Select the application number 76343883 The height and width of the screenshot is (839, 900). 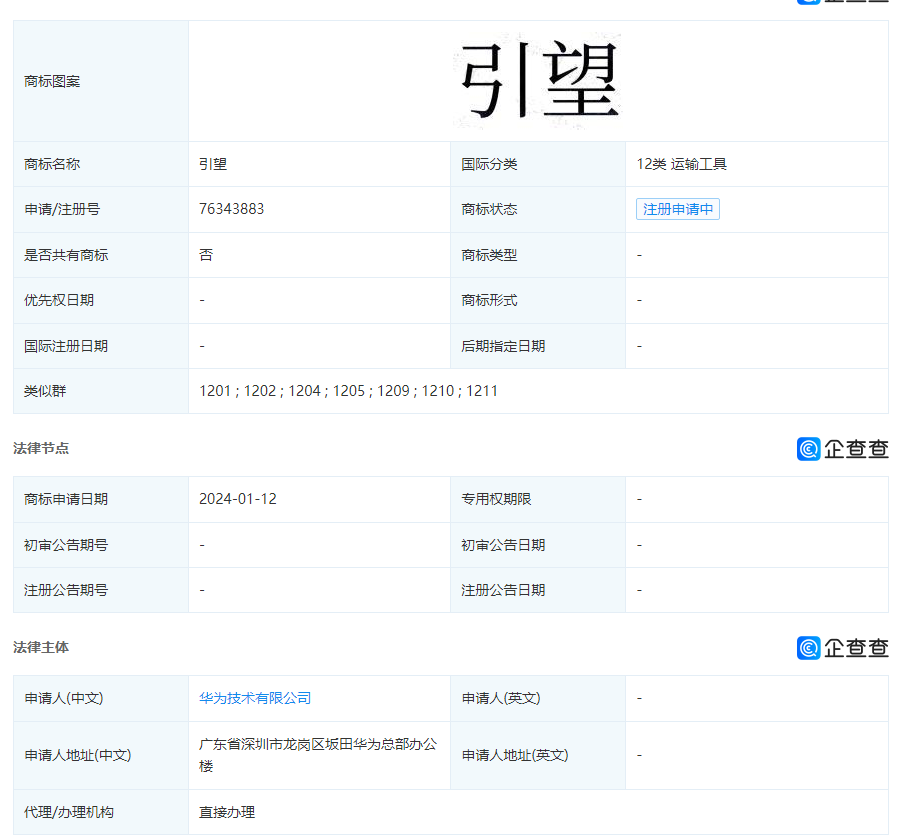point(231,209)
